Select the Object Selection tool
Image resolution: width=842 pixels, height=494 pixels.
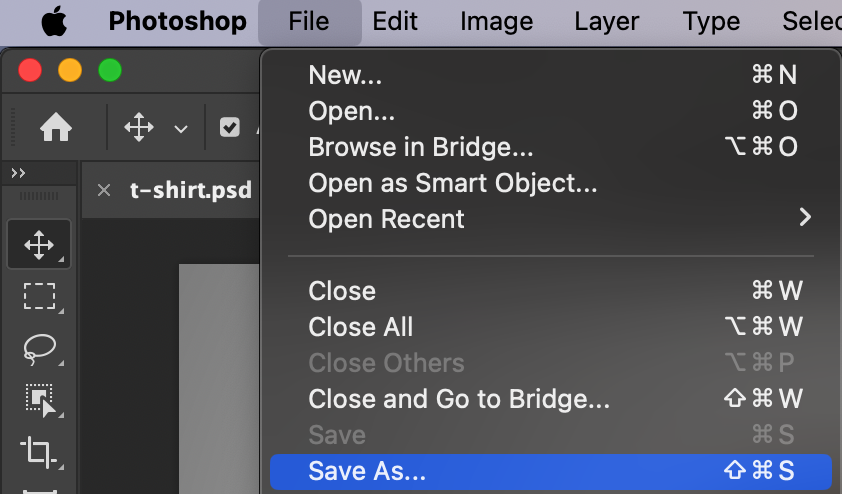tap(41, 400)
